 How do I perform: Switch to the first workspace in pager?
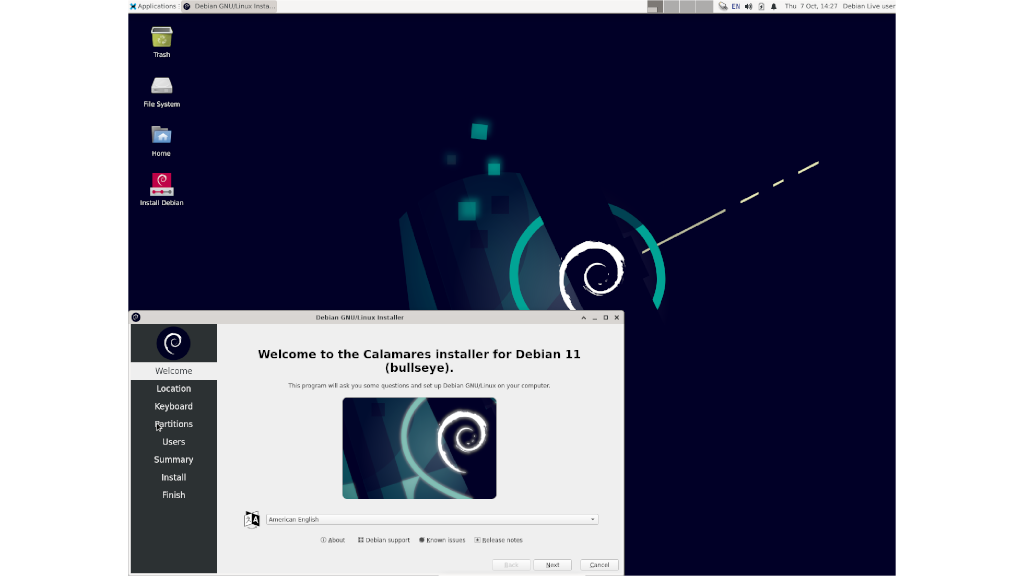[x=655, y=6]
